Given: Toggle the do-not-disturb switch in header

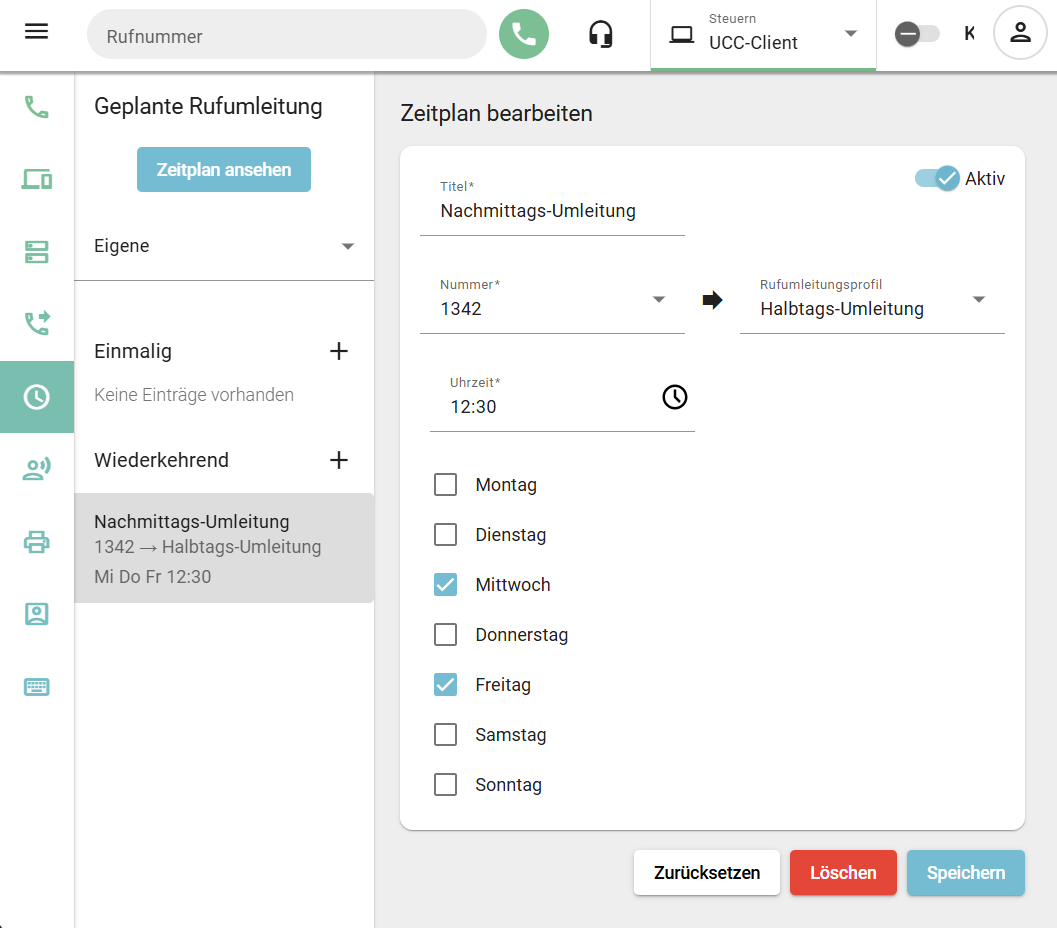Looking at the screenshot, I should click(916, 35).
